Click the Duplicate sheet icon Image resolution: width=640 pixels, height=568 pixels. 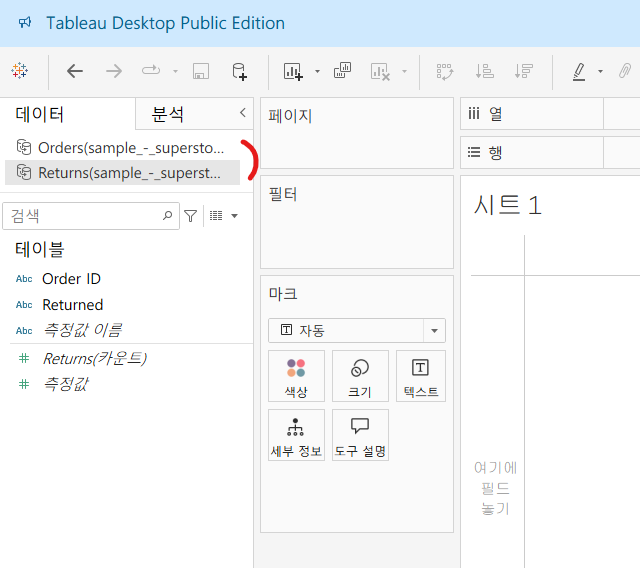pos(342,70)
